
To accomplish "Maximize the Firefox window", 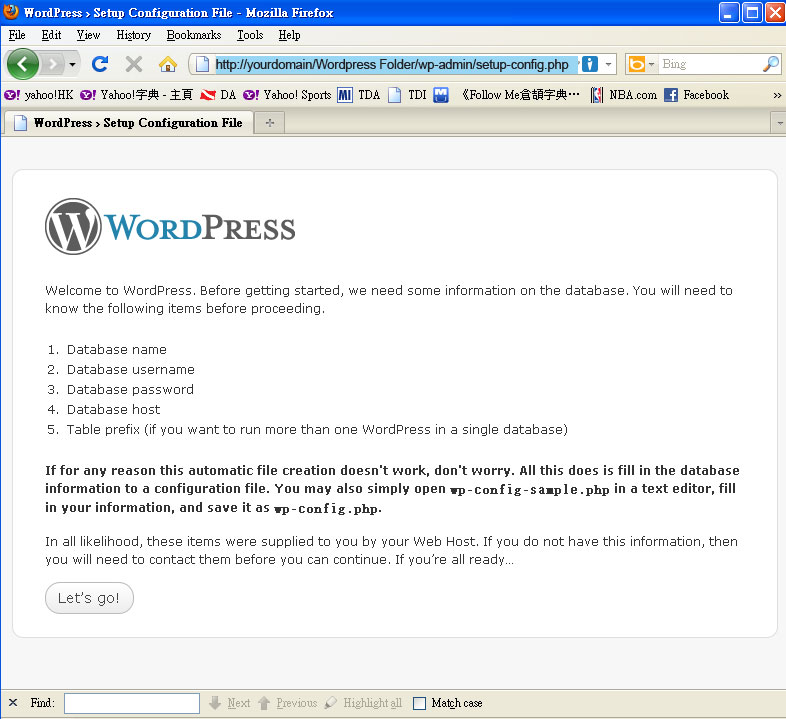I will 752,13.
